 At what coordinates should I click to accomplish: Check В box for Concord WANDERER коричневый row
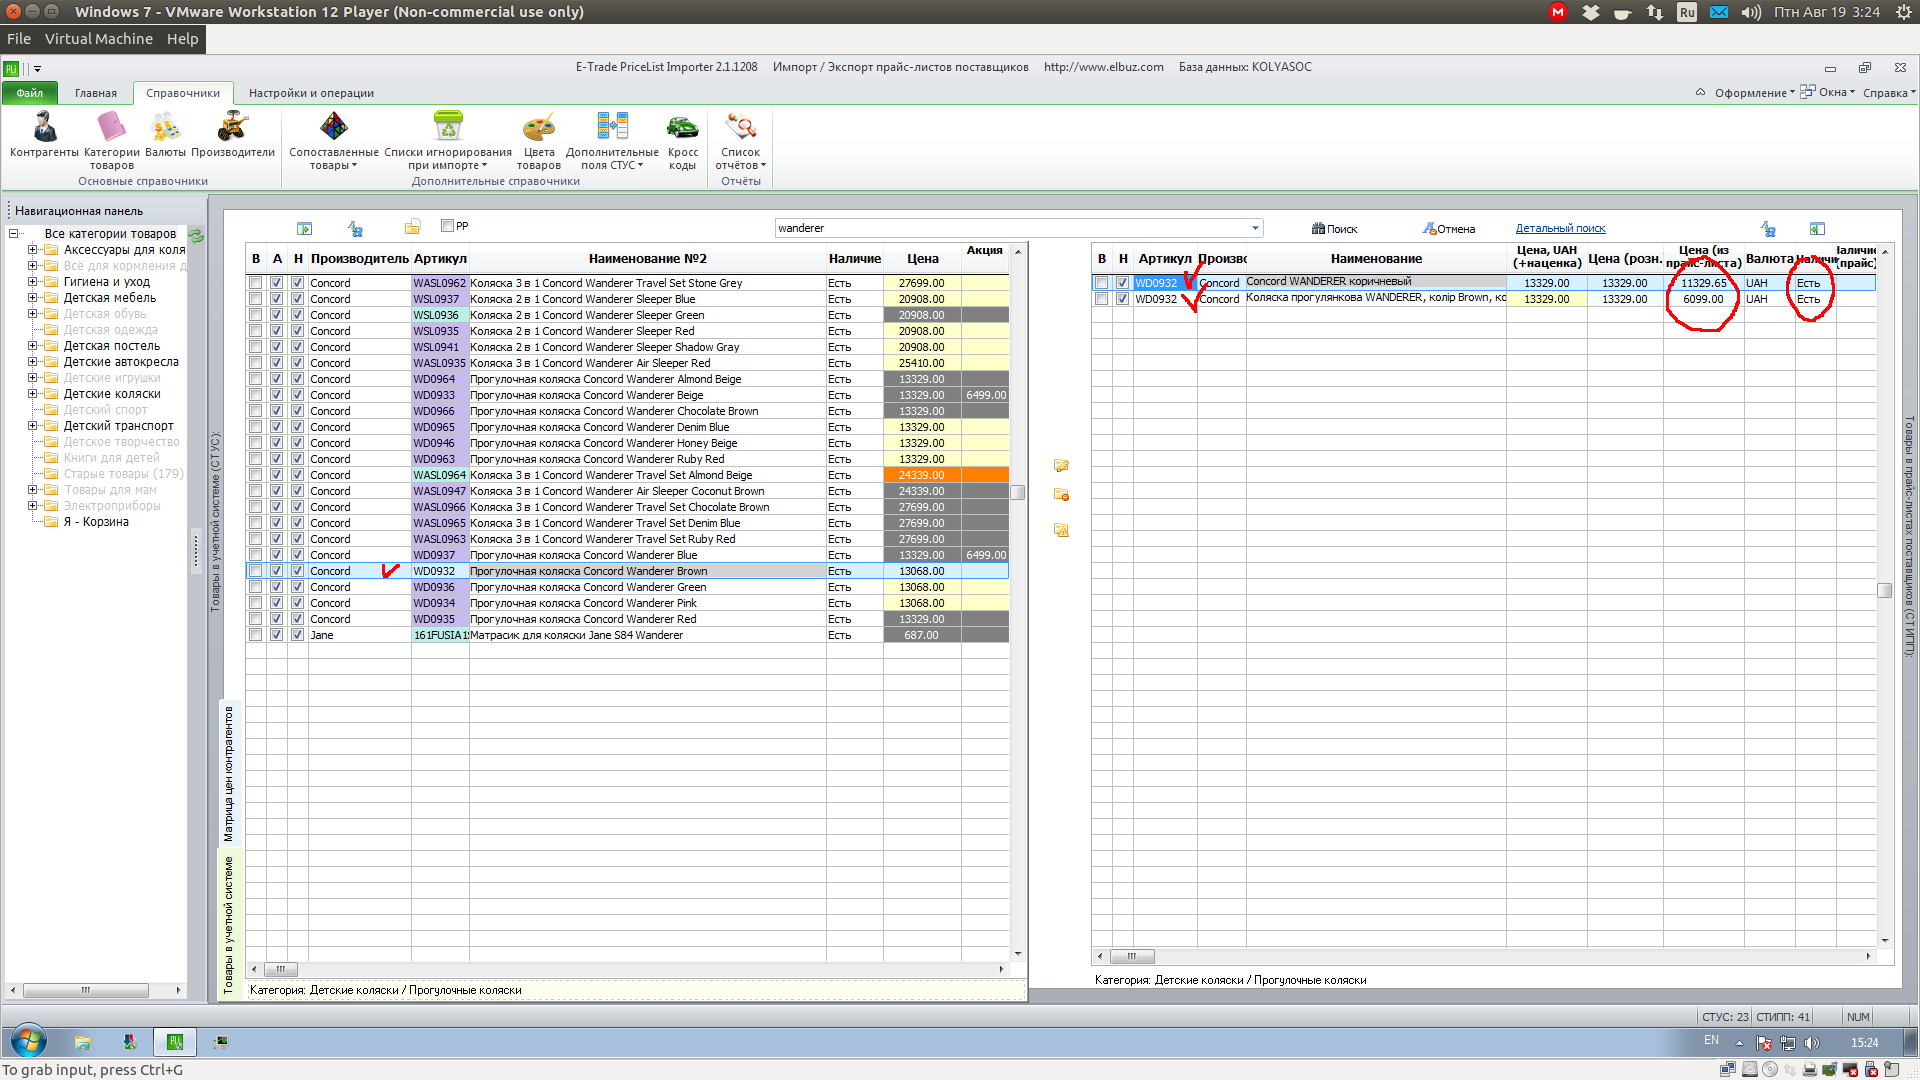tap(1102, 283)
